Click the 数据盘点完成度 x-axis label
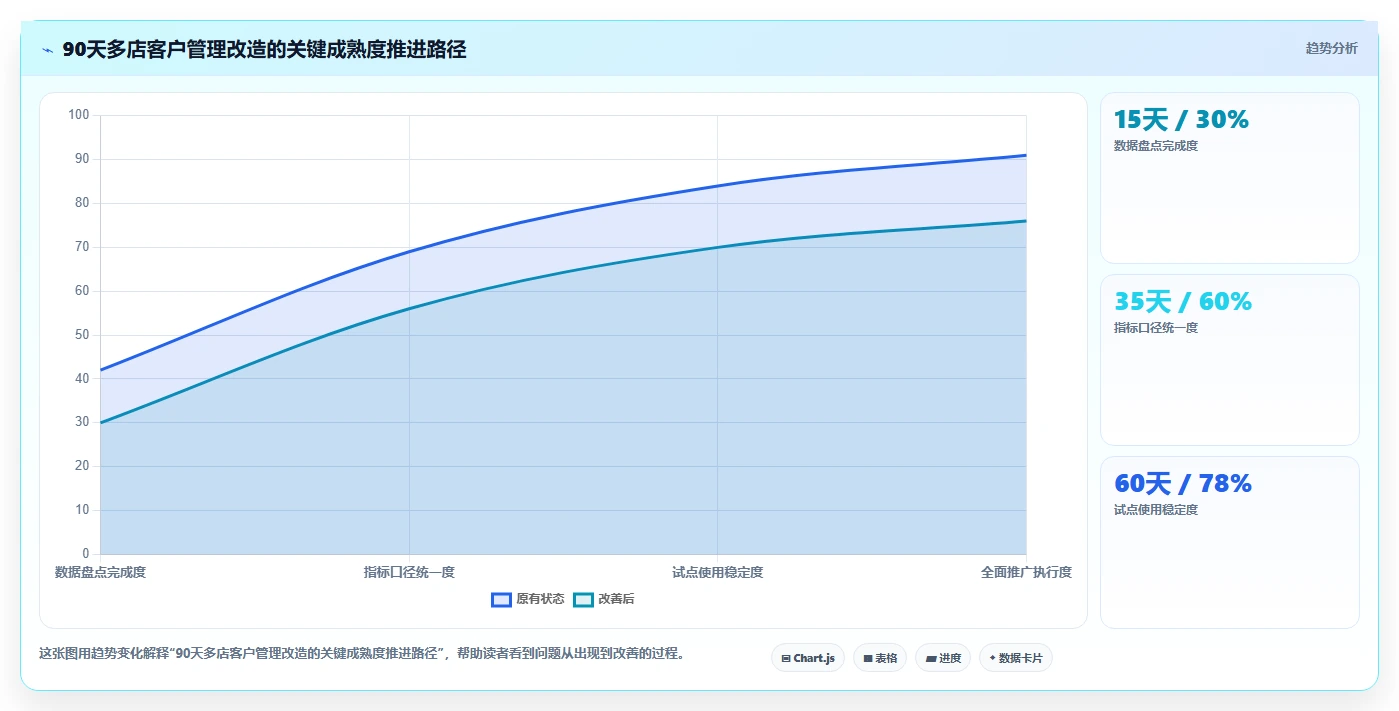The height and width of the screenshot is (711, 1399). click(x=100, y=572)
